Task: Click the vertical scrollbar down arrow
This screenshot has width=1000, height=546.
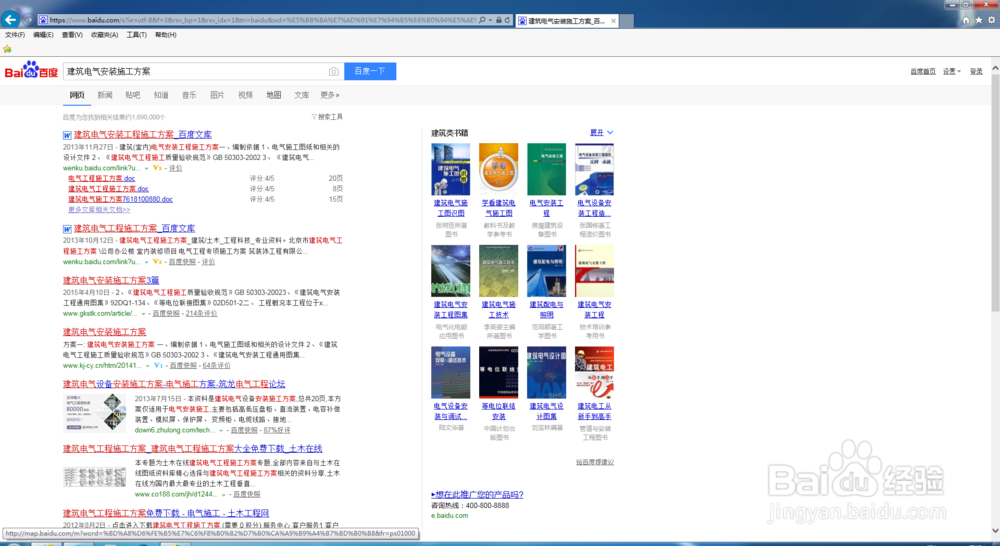Action: pyautogui.click(x=995, y=530)
